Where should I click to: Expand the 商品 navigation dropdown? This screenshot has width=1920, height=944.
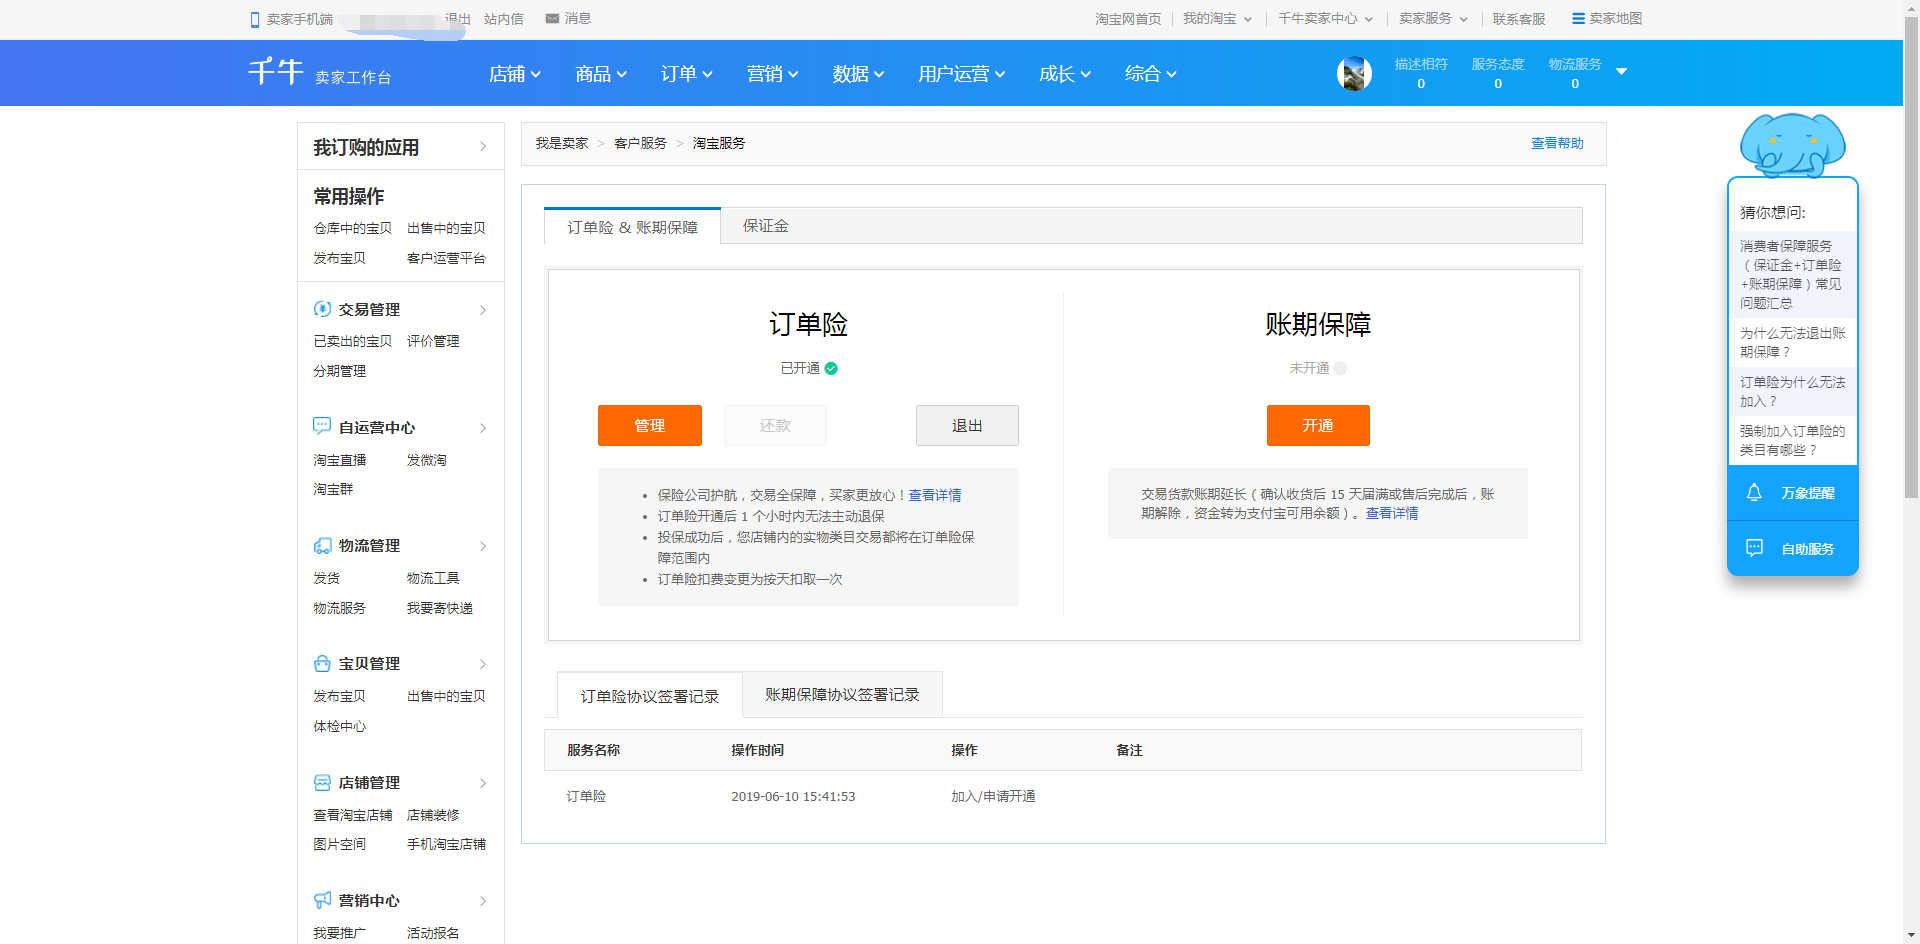[x=601, y=73]
